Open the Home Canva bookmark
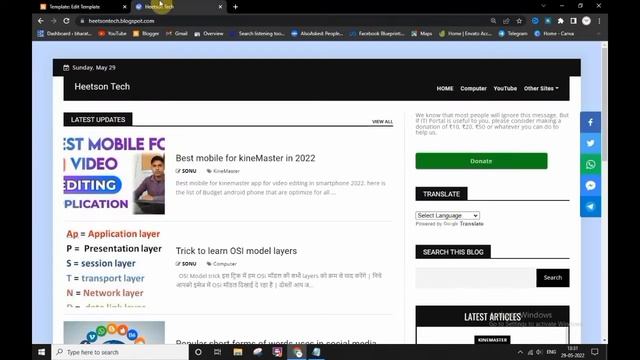 pyautogui.click(x=554, y=33)
